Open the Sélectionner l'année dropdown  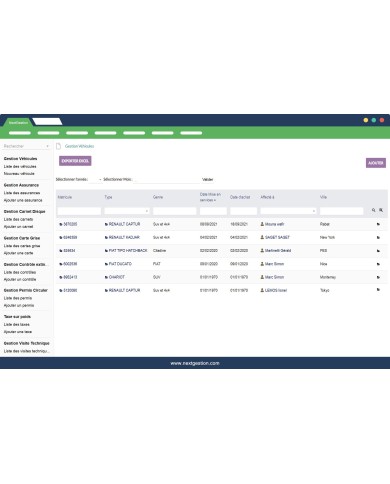click(x=95, y=179)
